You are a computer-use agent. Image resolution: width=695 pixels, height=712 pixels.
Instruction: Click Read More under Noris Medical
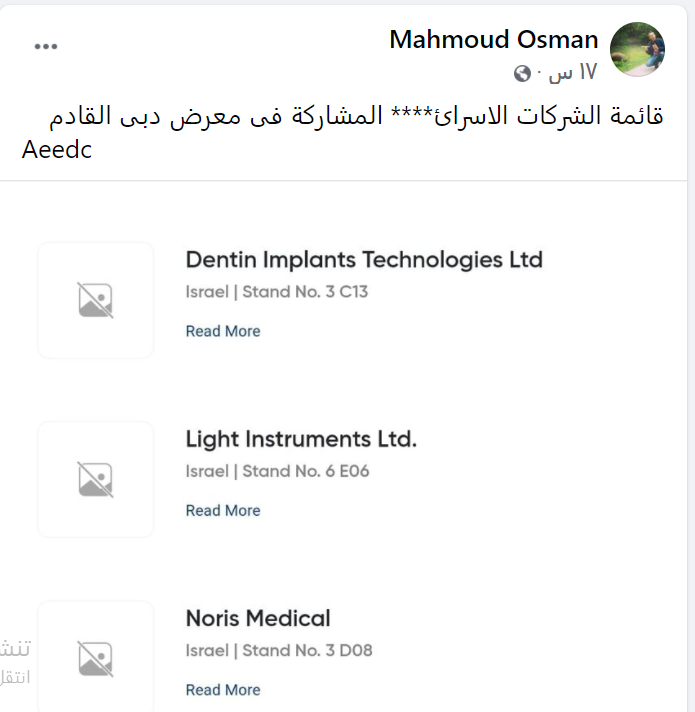[223, 690]
